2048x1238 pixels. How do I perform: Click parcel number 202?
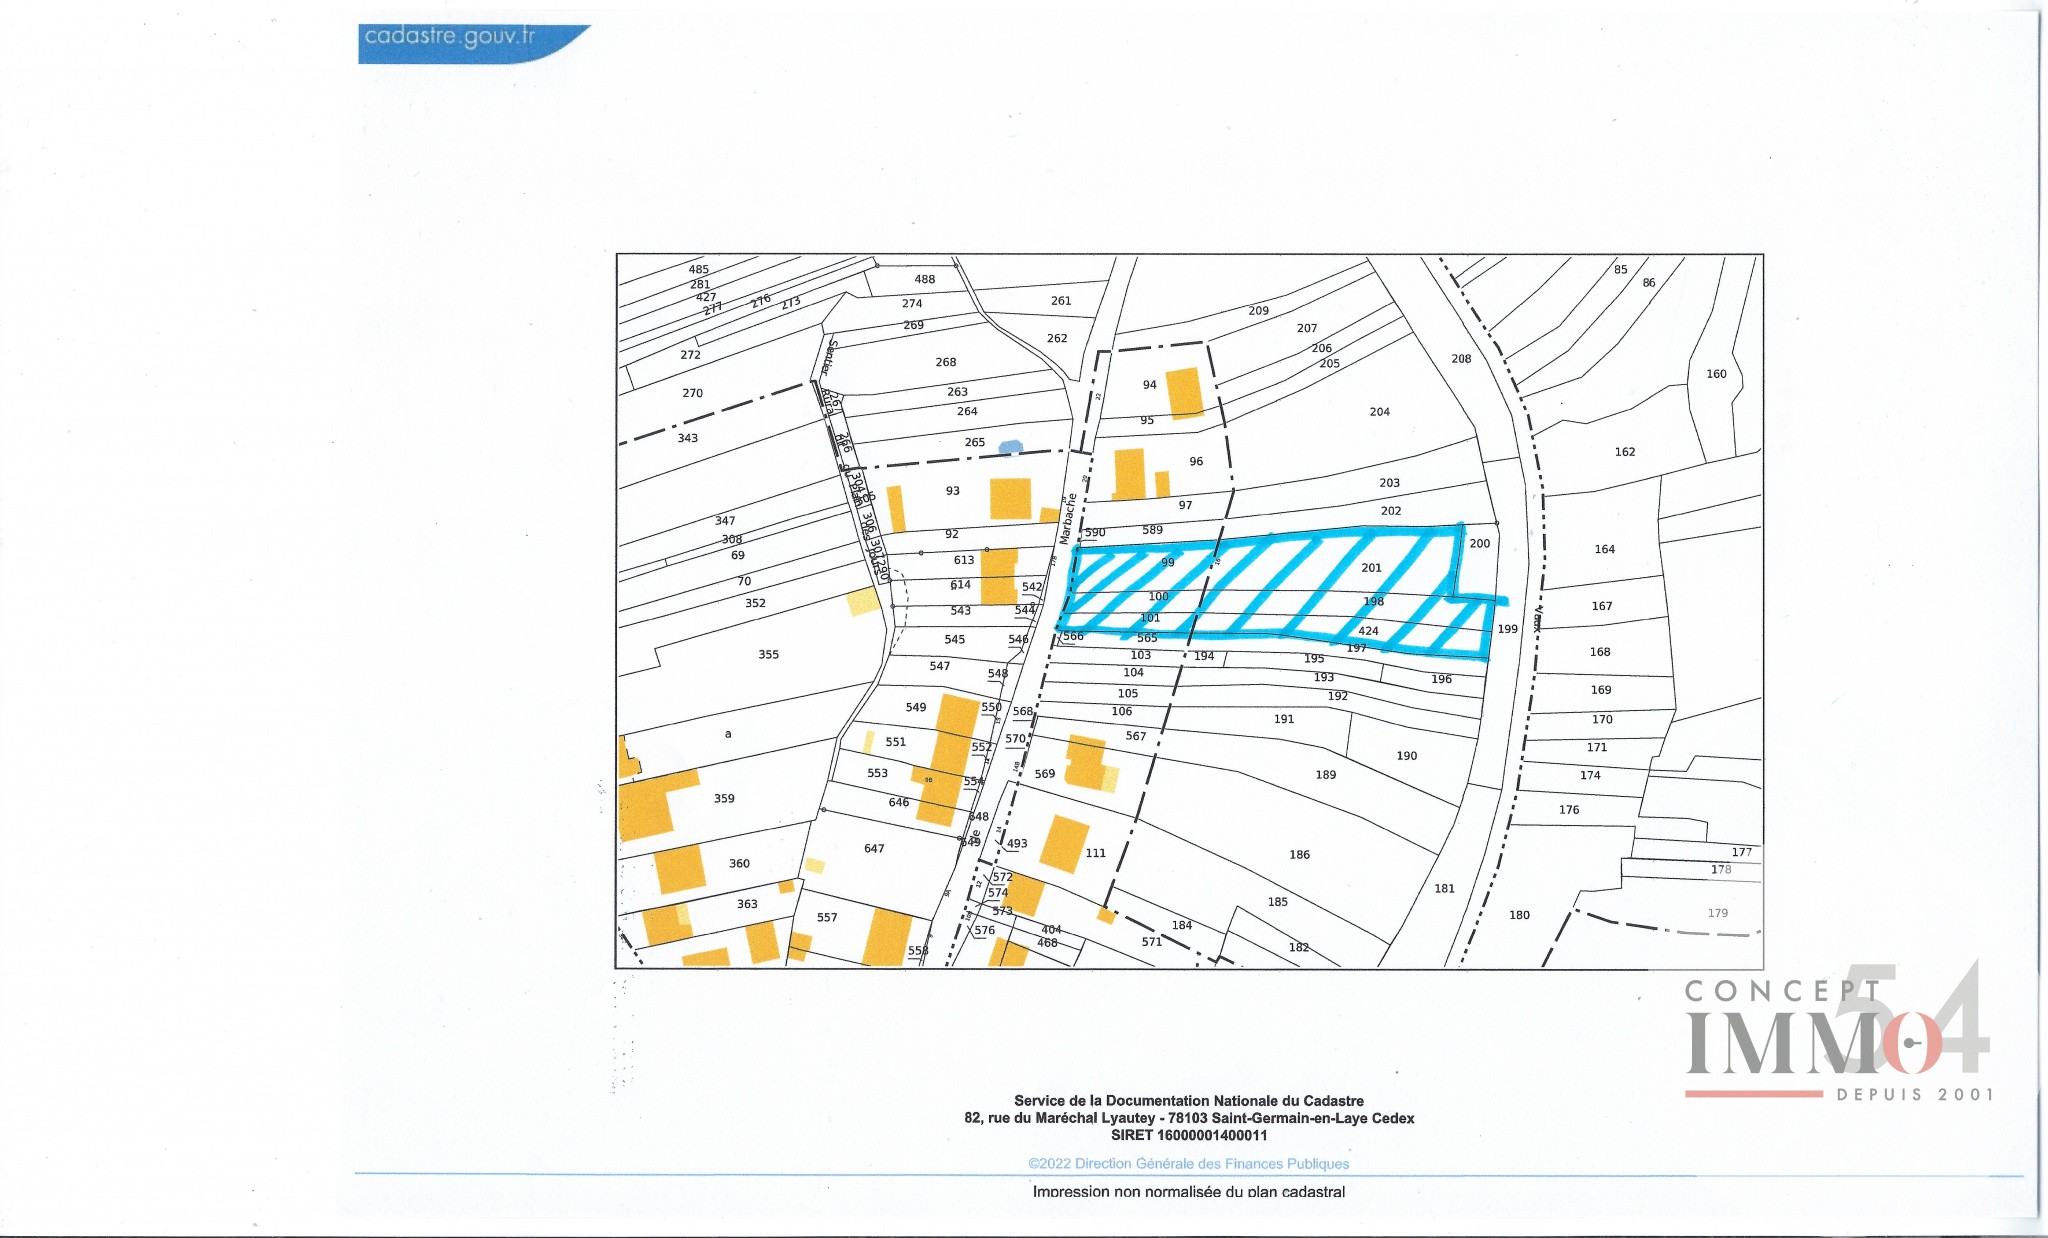point(1391,511)
